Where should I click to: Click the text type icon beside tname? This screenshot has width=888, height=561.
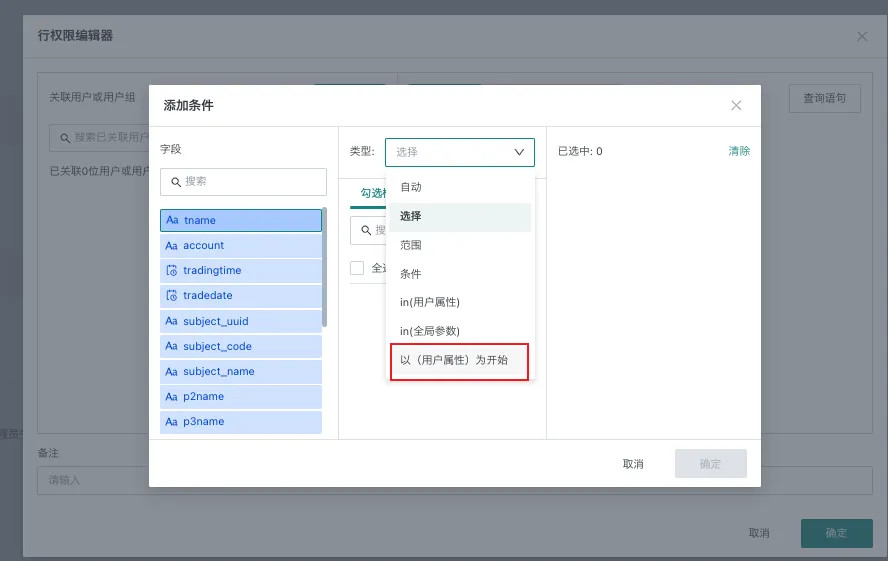tap(172, 220)
